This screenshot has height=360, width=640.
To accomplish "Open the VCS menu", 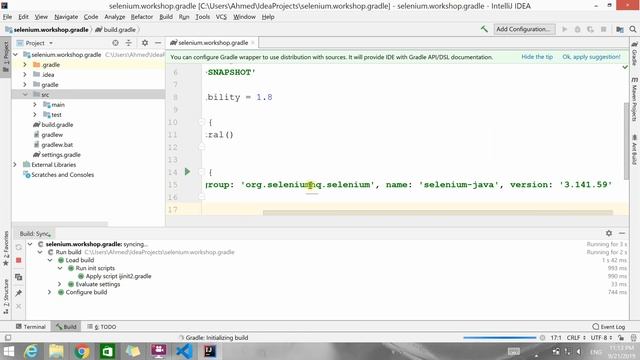I will coord(221,17).
